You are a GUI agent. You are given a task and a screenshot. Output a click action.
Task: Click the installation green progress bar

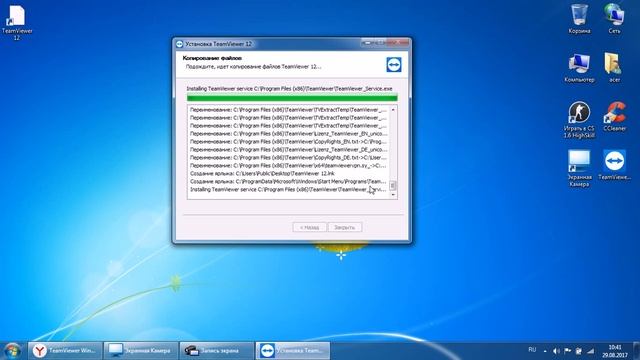click(x=292, y=98)
